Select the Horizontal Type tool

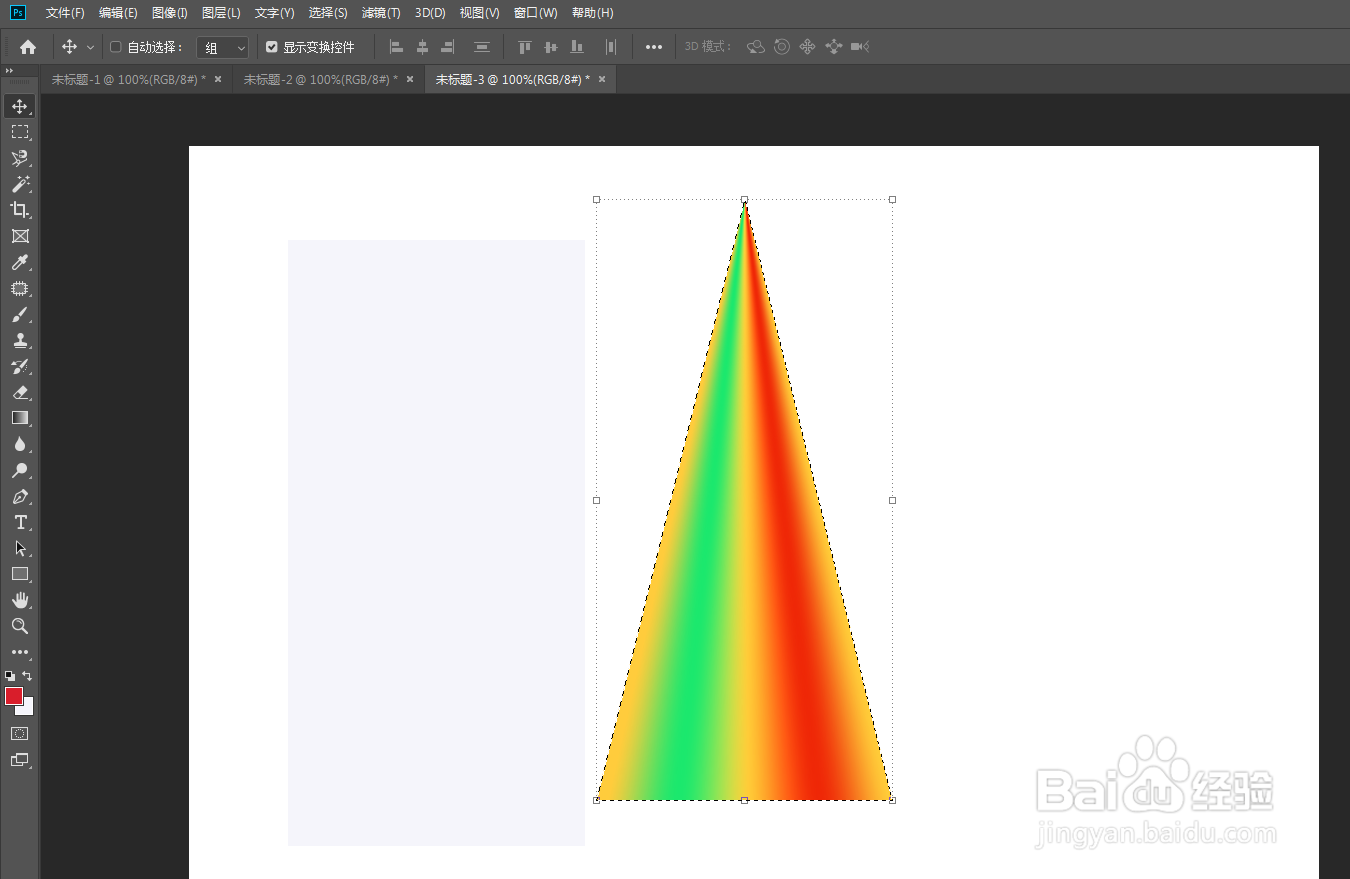20,522
